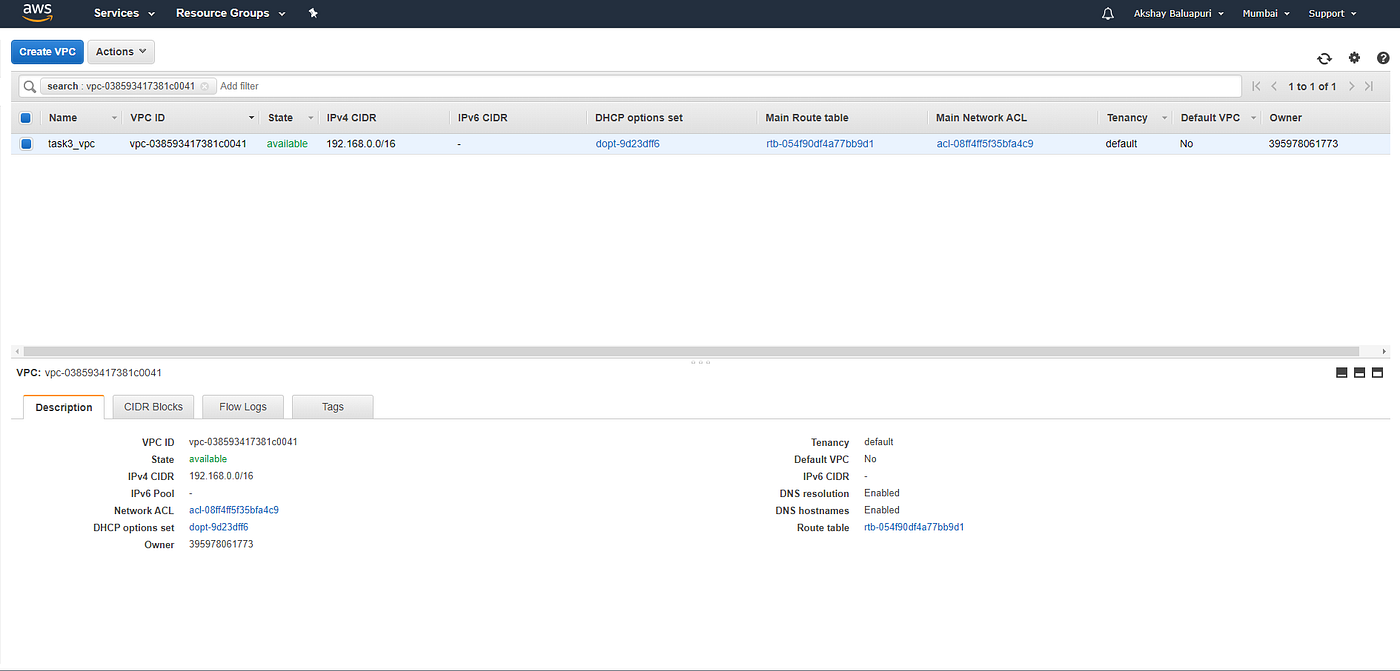Open the Mumbai region dropdown

point(1264,13)
